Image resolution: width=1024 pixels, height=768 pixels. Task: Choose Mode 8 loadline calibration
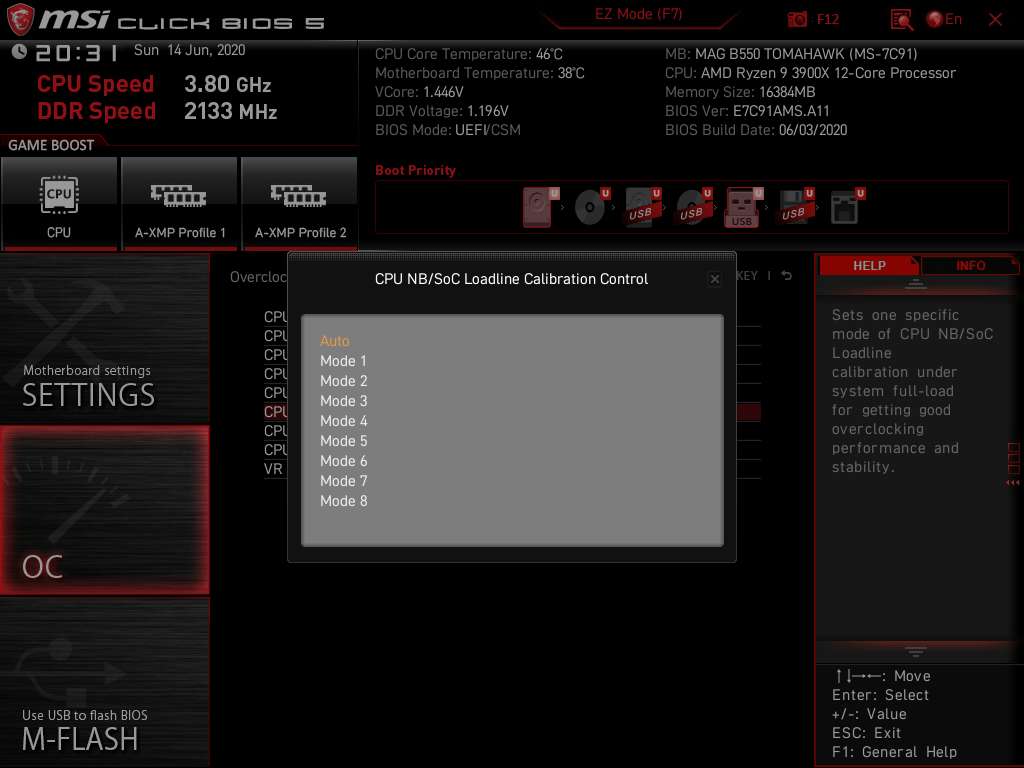(344, 501)
